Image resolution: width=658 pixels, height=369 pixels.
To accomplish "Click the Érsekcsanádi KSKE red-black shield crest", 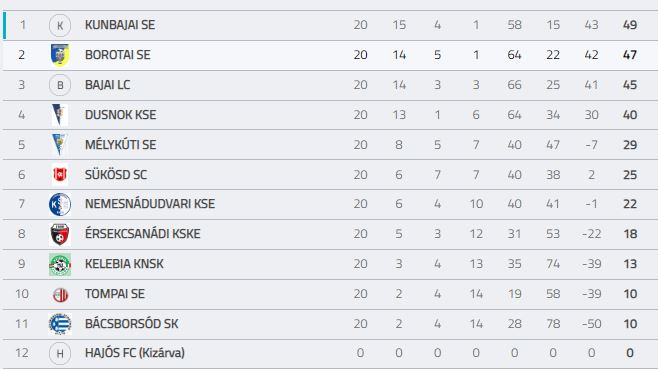I will (60, 234).
